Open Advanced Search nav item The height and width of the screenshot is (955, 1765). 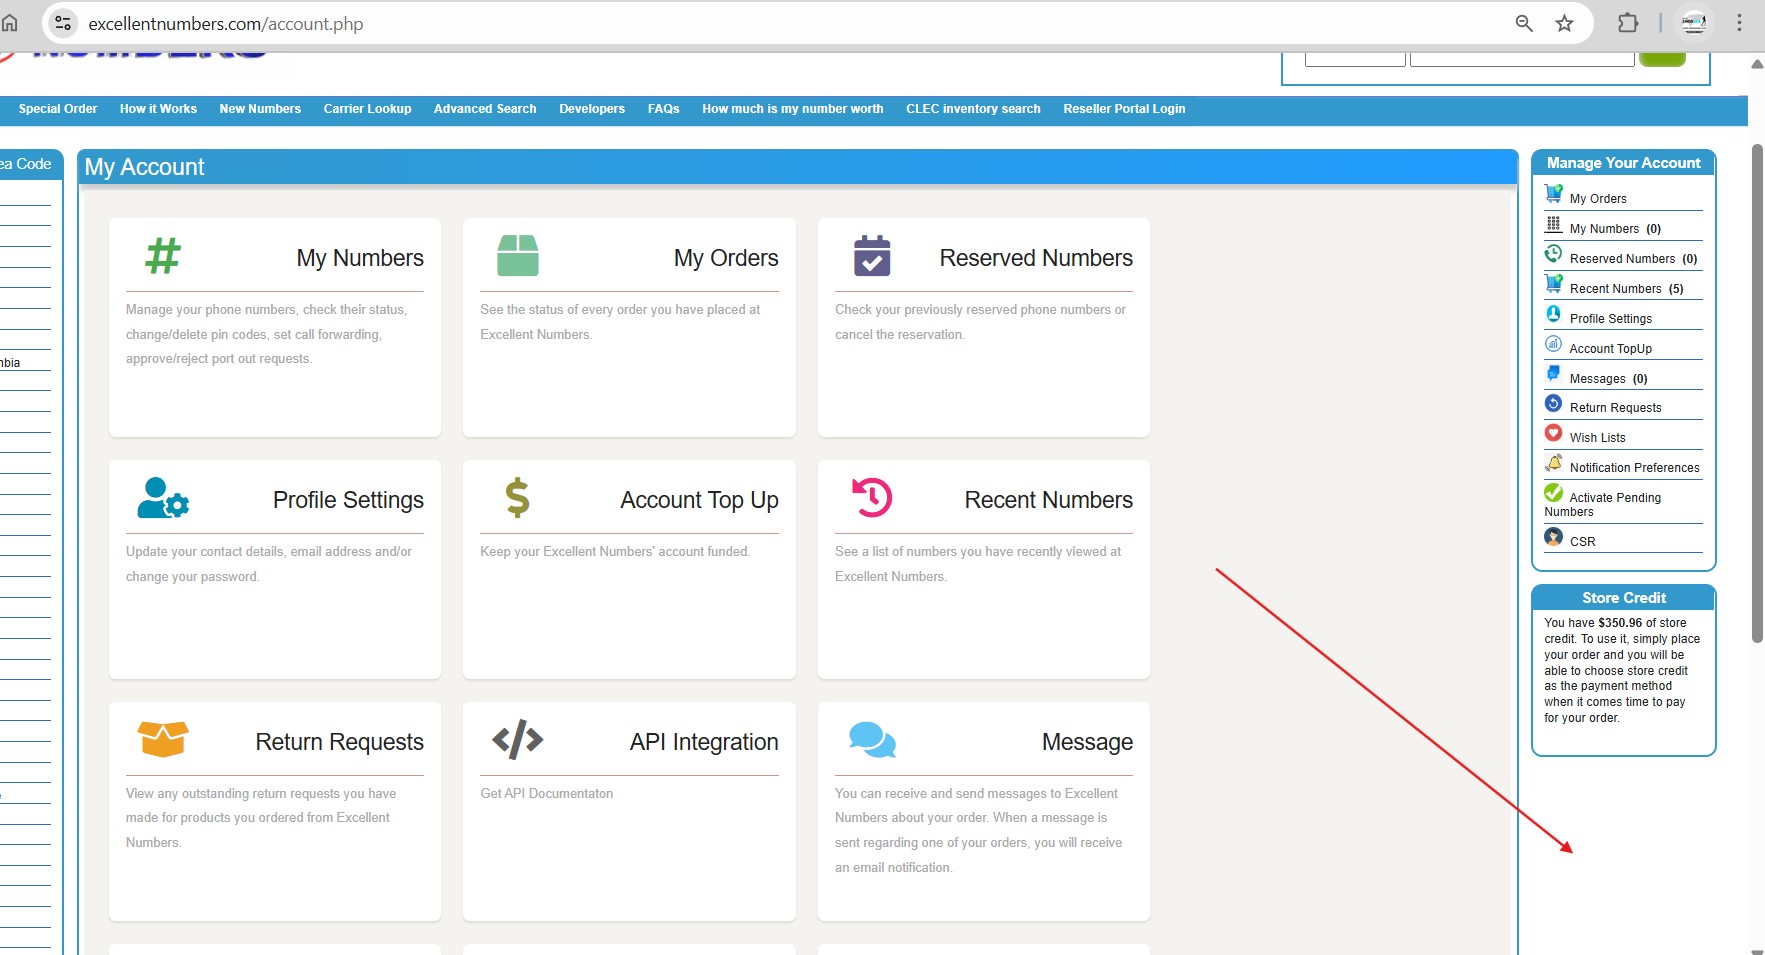485,109
